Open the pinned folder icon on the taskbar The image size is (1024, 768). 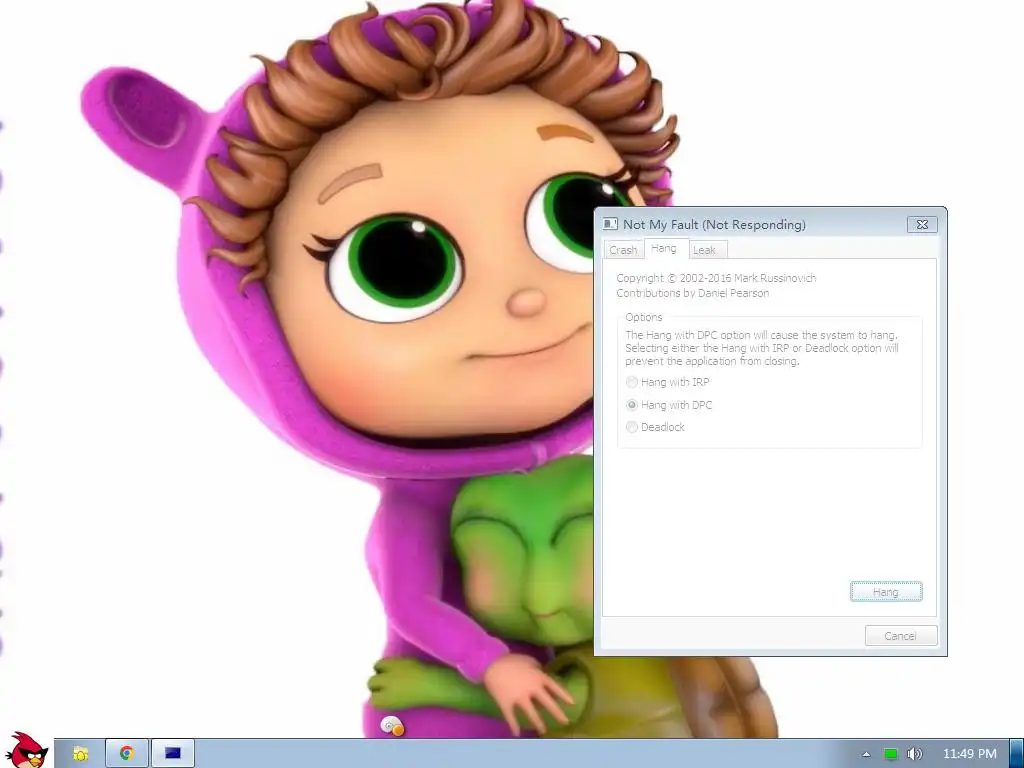(x=80, y=754)
